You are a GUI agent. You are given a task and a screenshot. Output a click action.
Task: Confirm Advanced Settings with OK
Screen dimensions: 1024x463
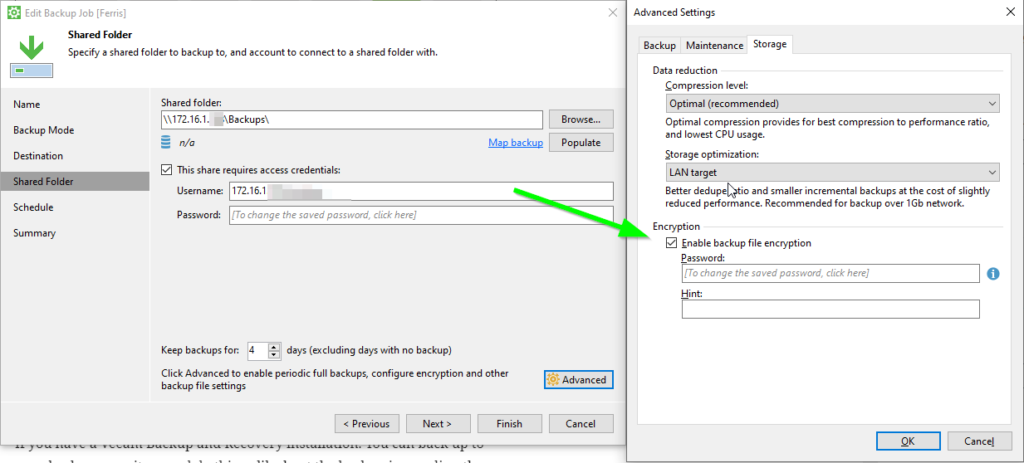click(908, 441)
